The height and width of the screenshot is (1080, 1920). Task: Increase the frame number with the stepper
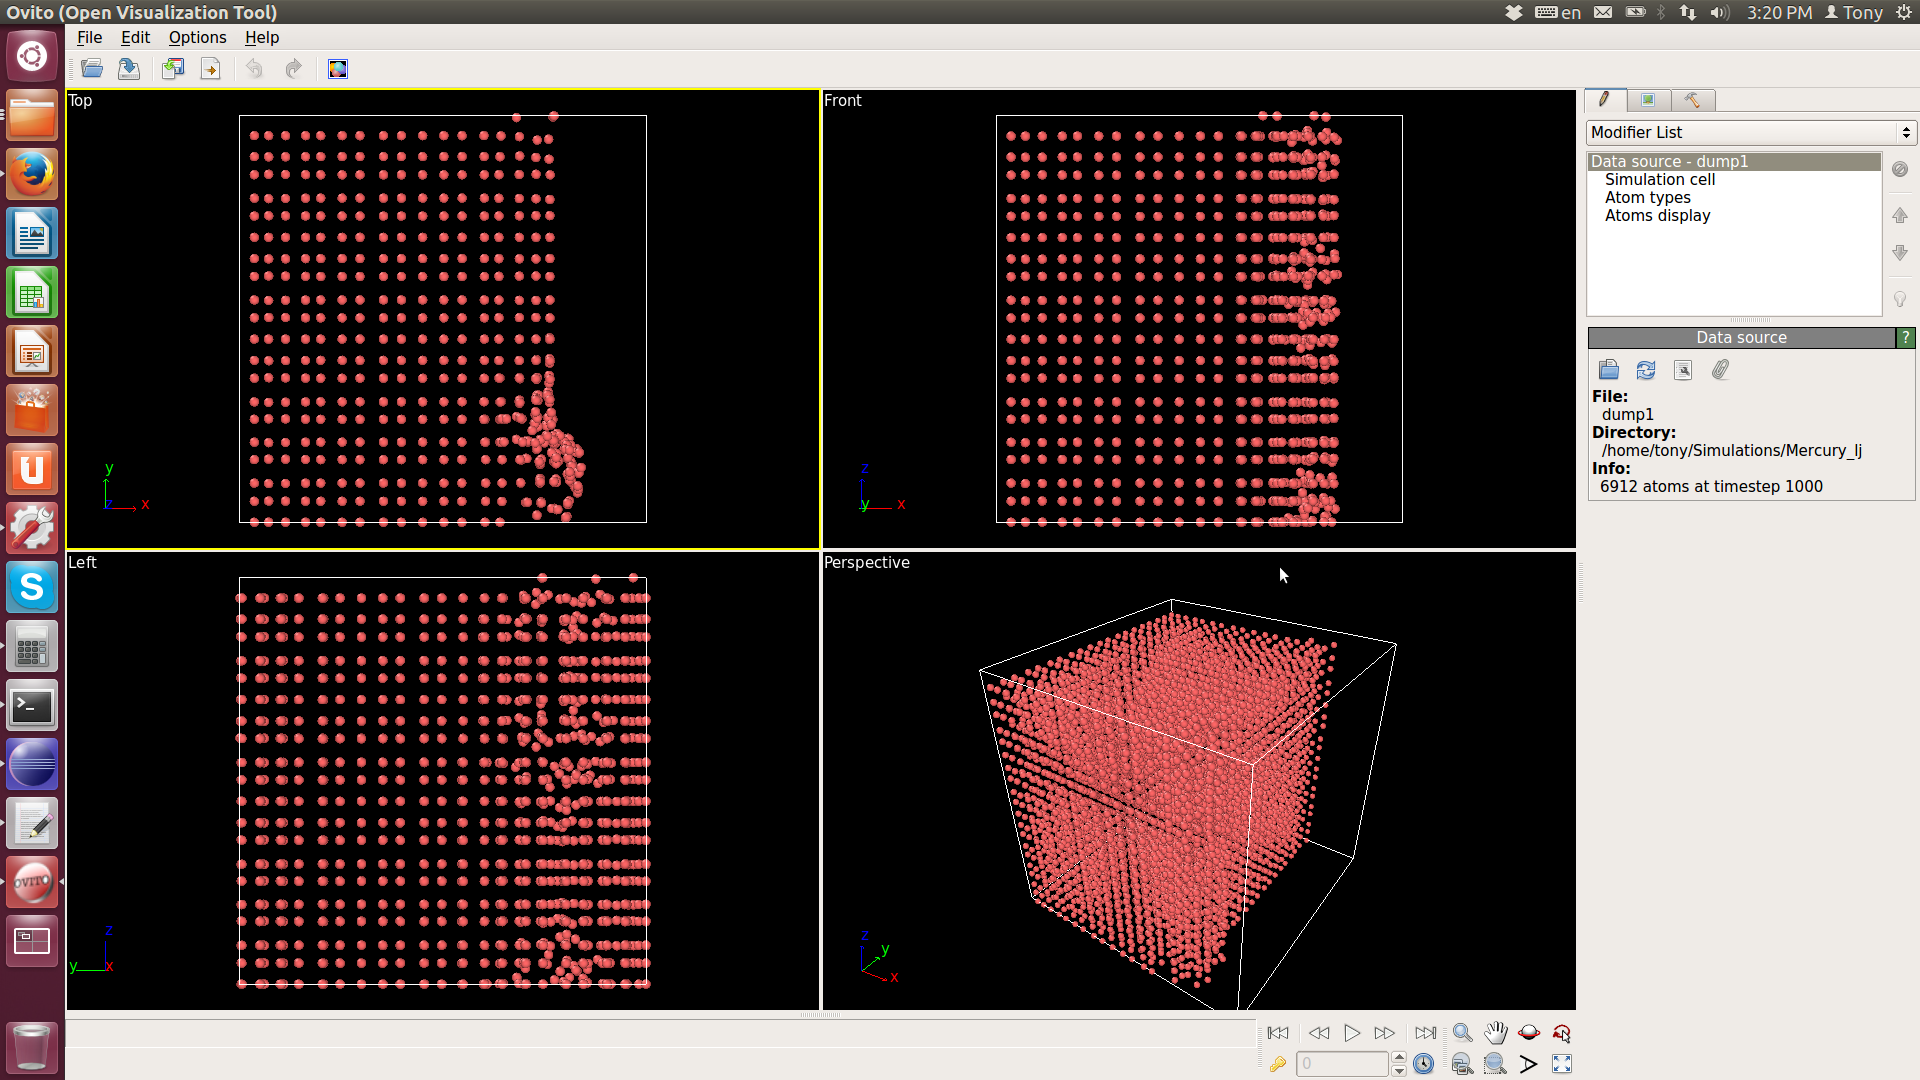(1399, 1058)
